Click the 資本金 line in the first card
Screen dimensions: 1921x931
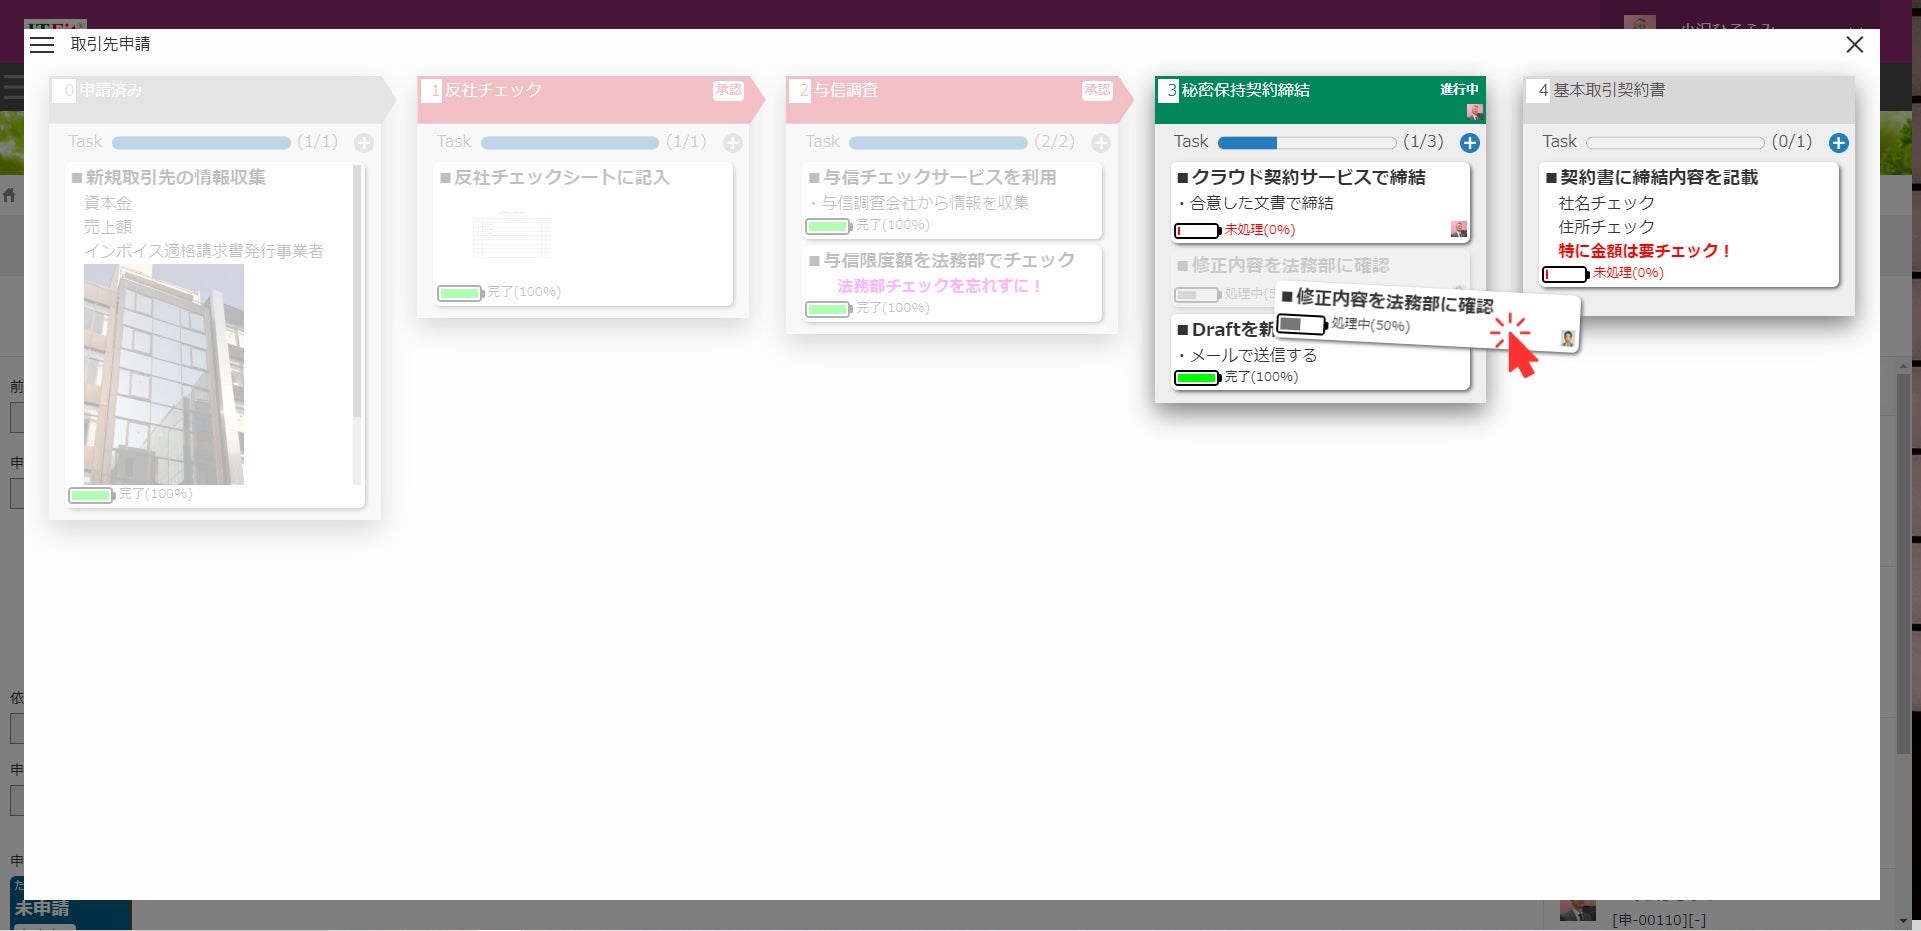point(108,203)
